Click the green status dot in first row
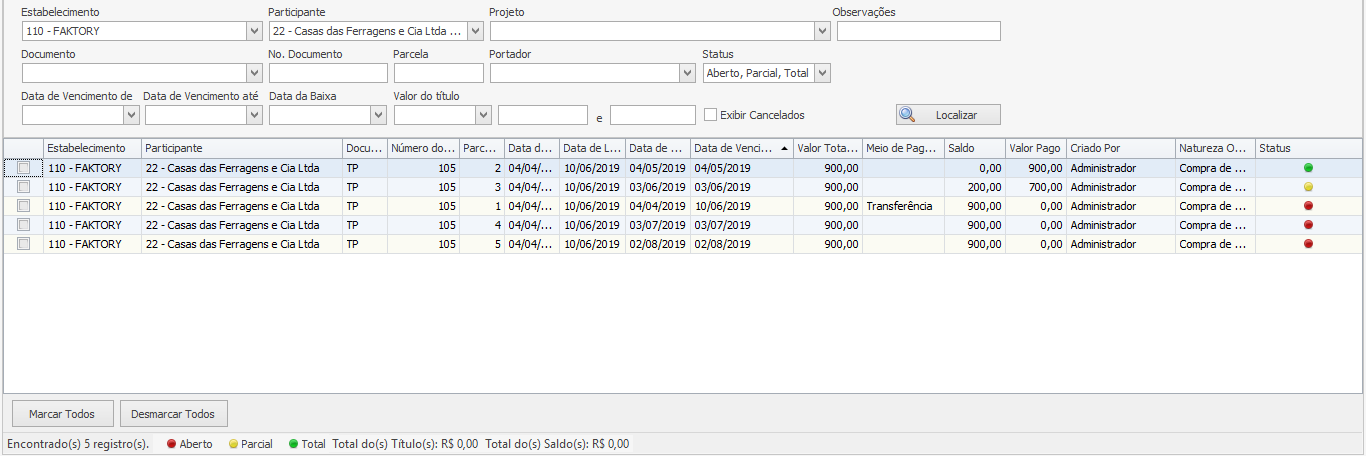1366x456 pixels. coord(1308,168)
